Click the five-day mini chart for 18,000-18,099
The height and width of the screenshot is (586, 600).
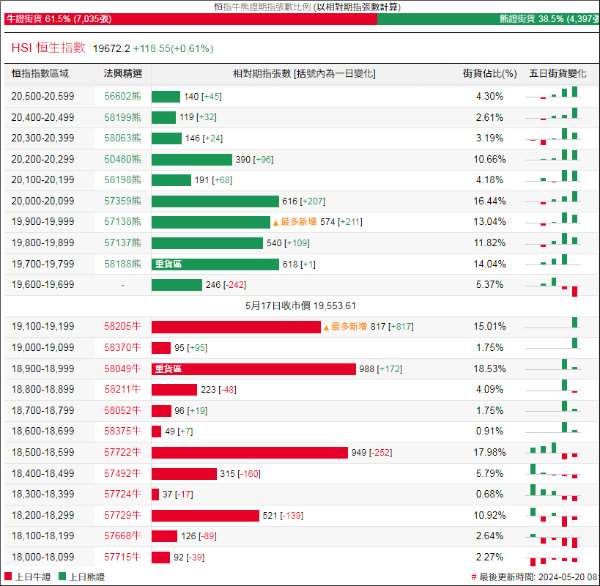click(553, 560)
